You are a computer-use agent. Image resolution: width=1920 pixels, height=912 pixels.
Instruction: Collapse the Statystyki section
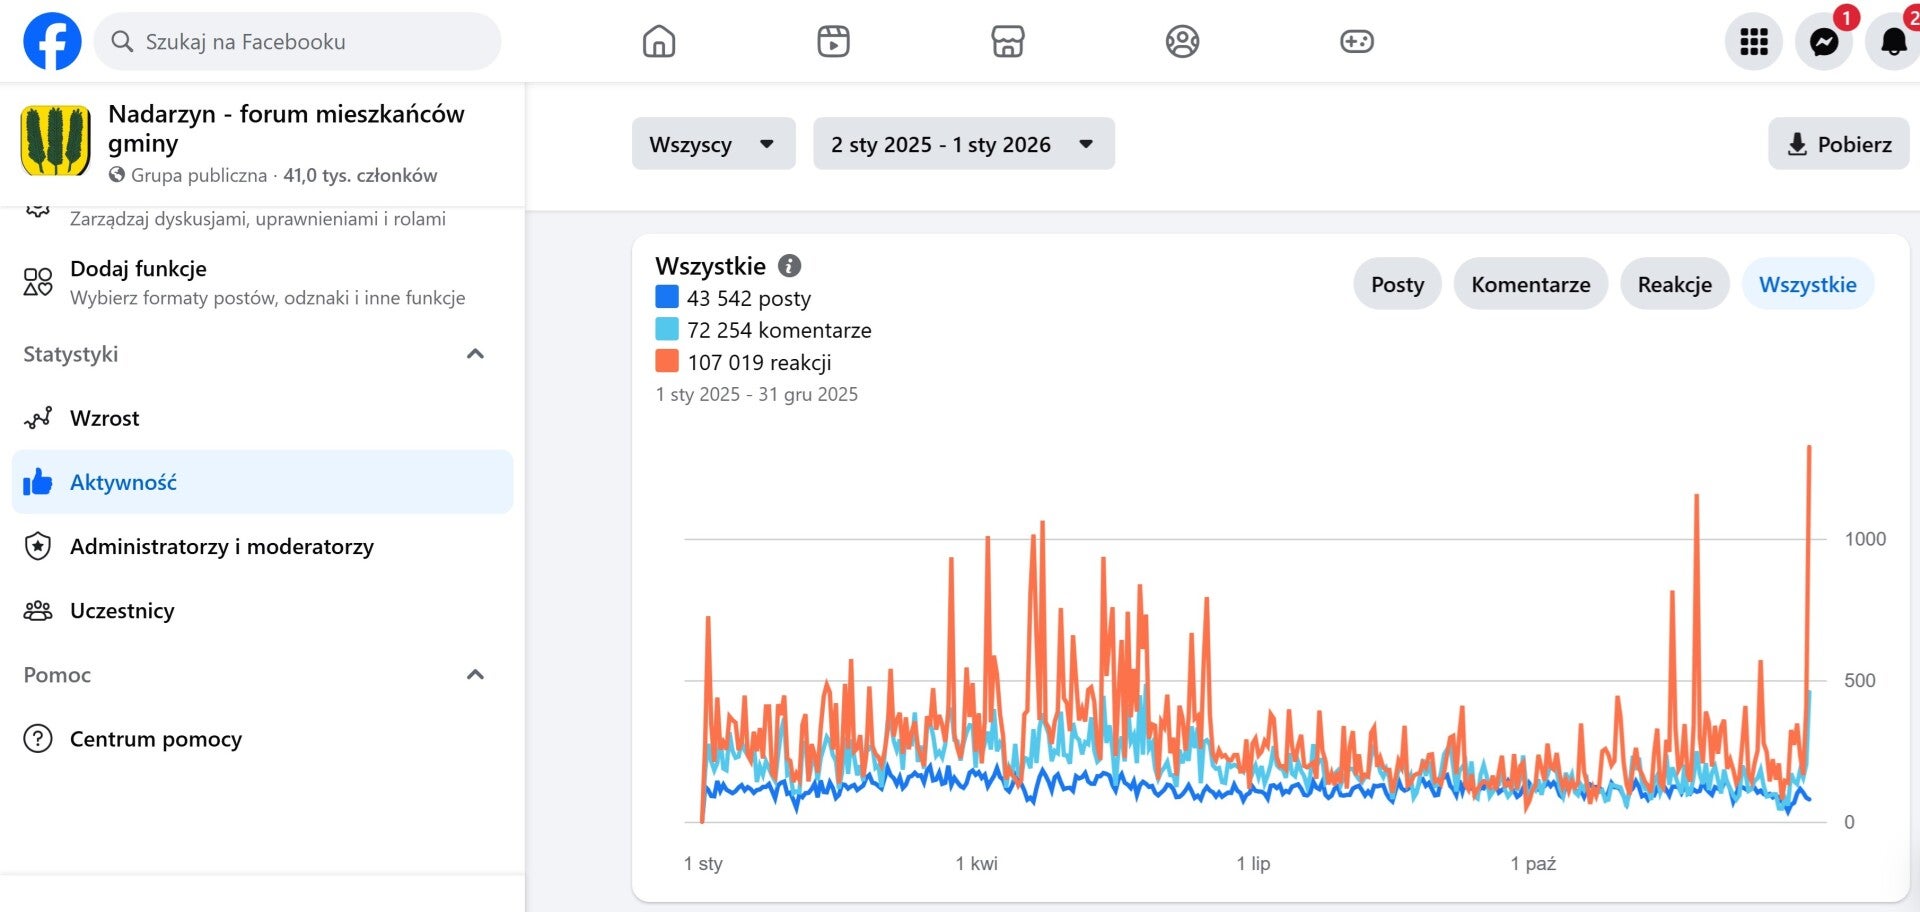click(x=476, y=354)
